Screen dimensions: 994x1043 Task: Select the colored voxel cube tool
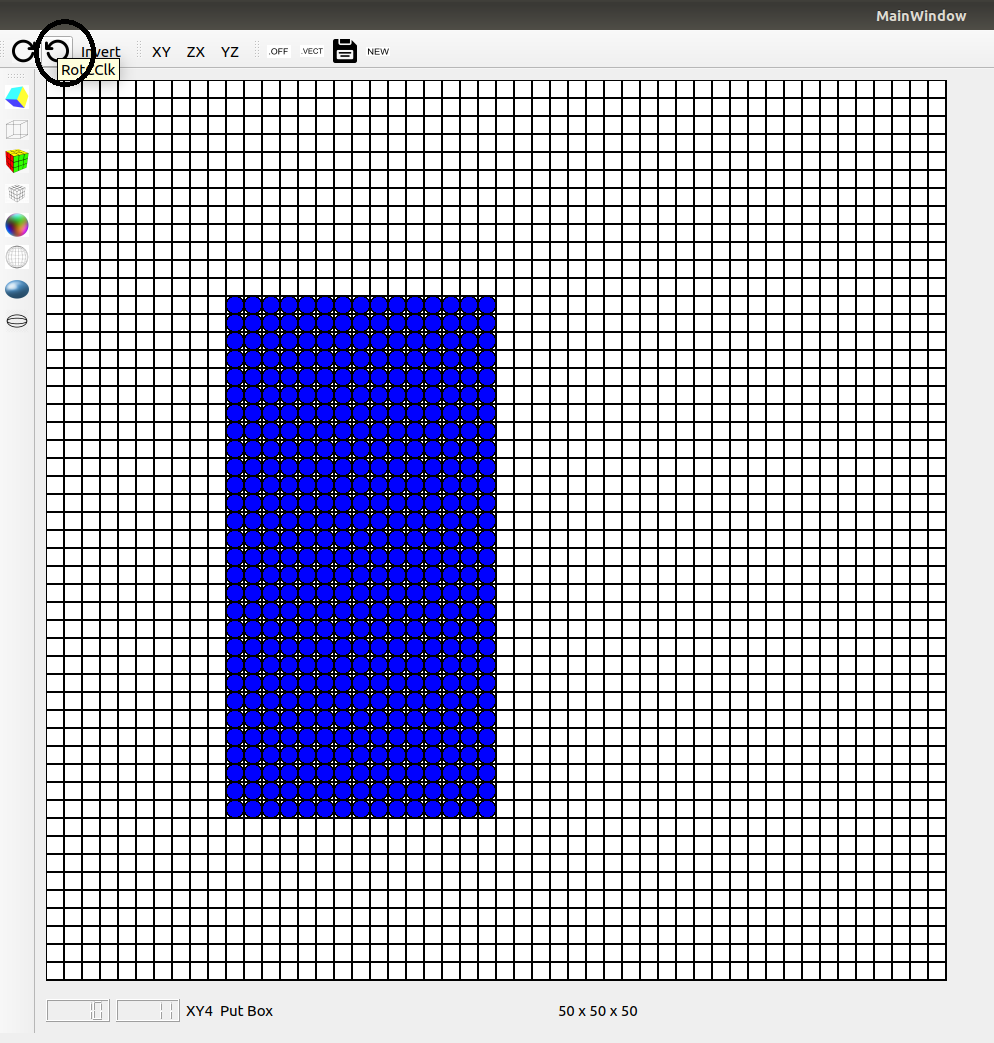[16, 161]
